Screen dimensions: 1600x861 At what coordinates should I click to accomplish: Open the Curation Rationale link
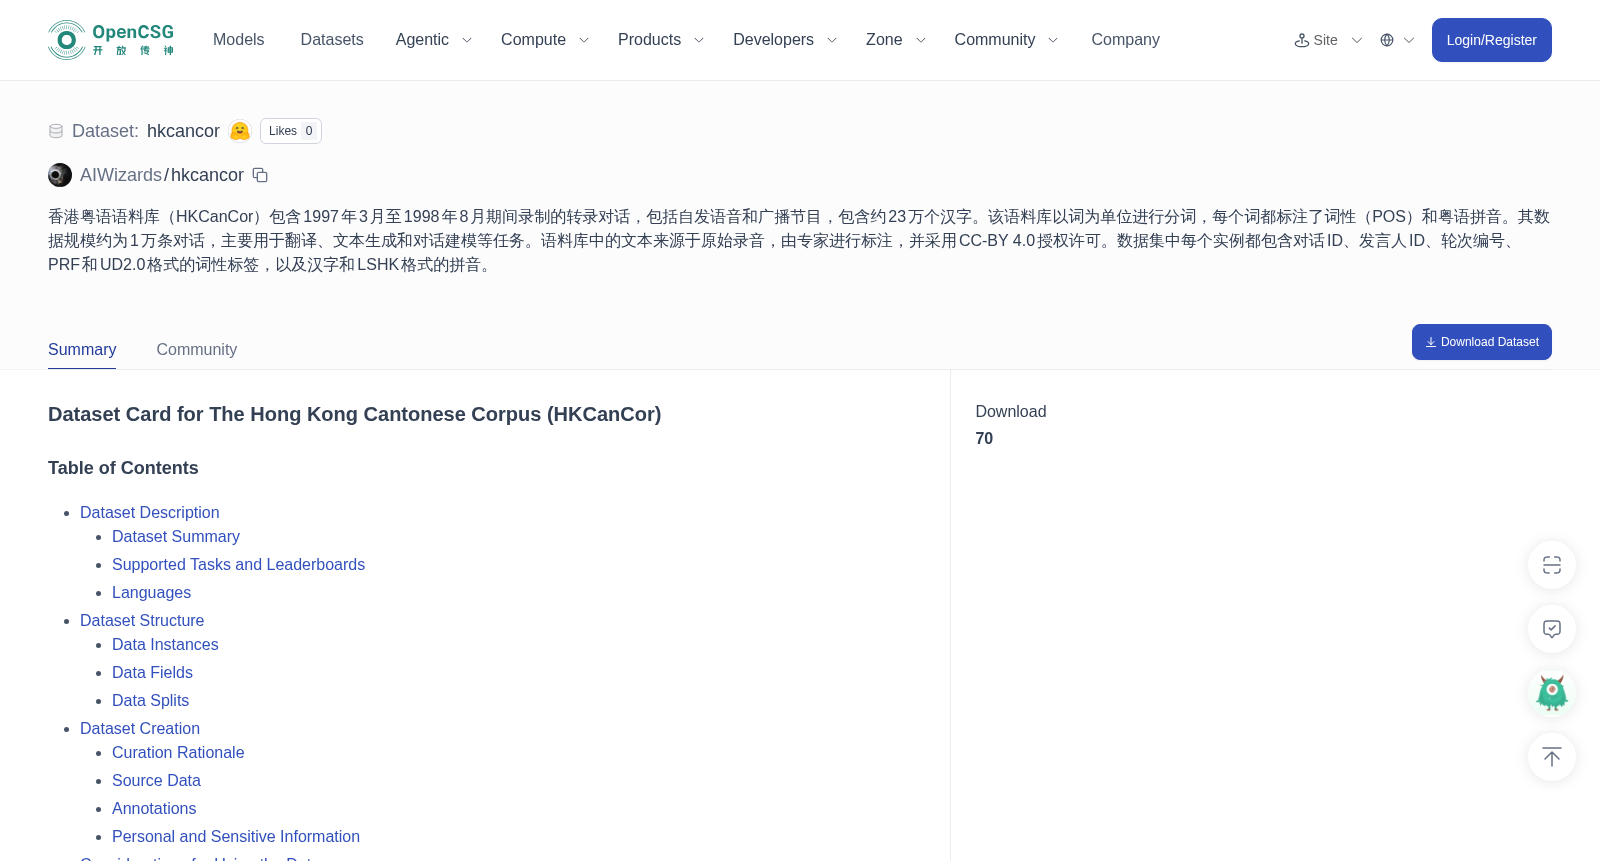tap(178, 752)
